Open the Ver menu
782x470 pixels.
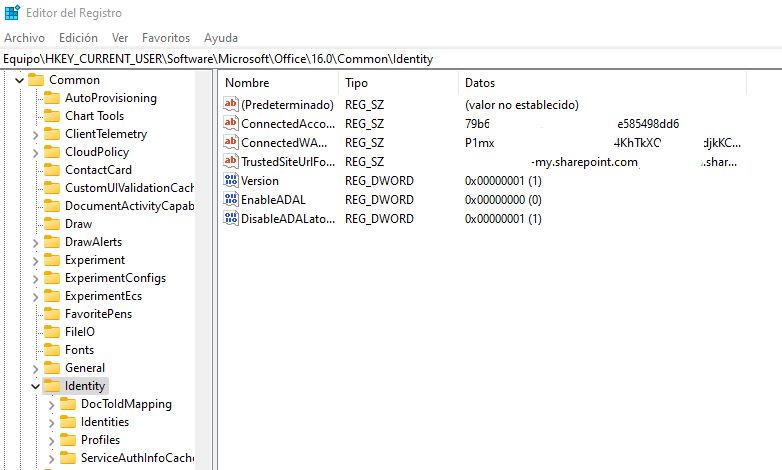click(120, 38)
